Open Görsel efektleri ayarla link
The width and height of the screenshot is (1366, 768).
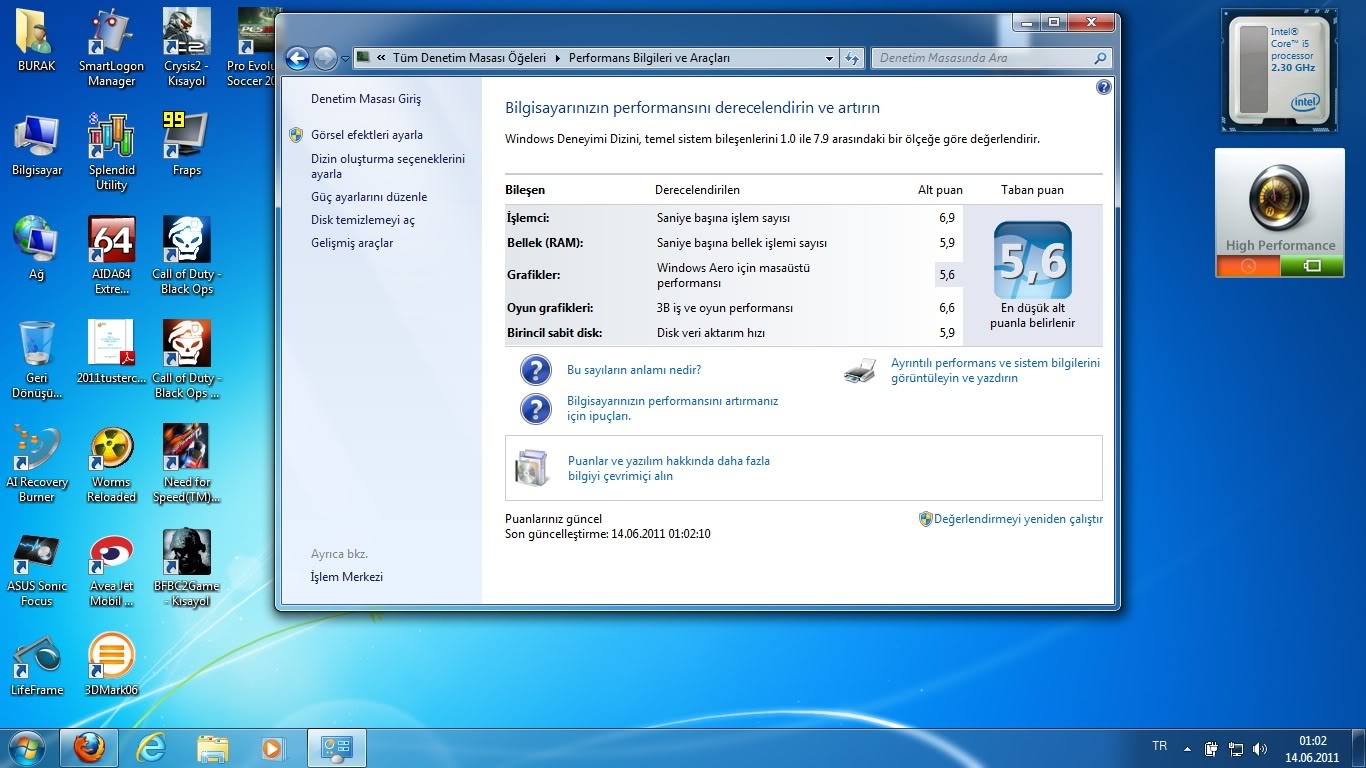[367, 135]
